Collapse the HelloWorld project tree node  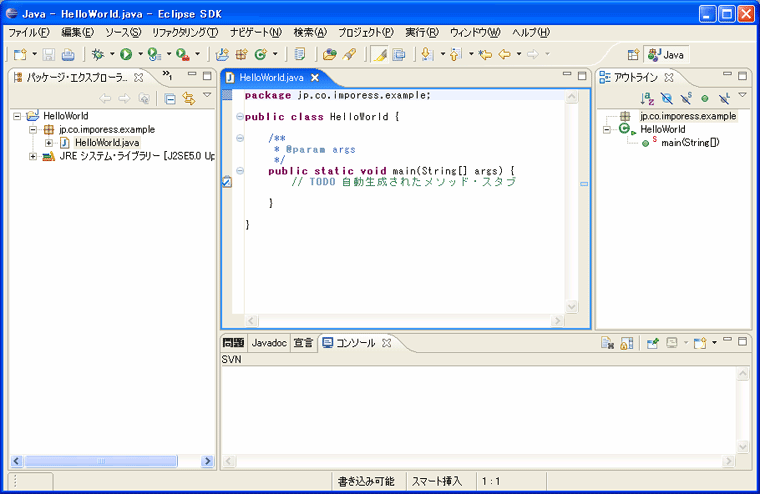click(x=17, y=116)
